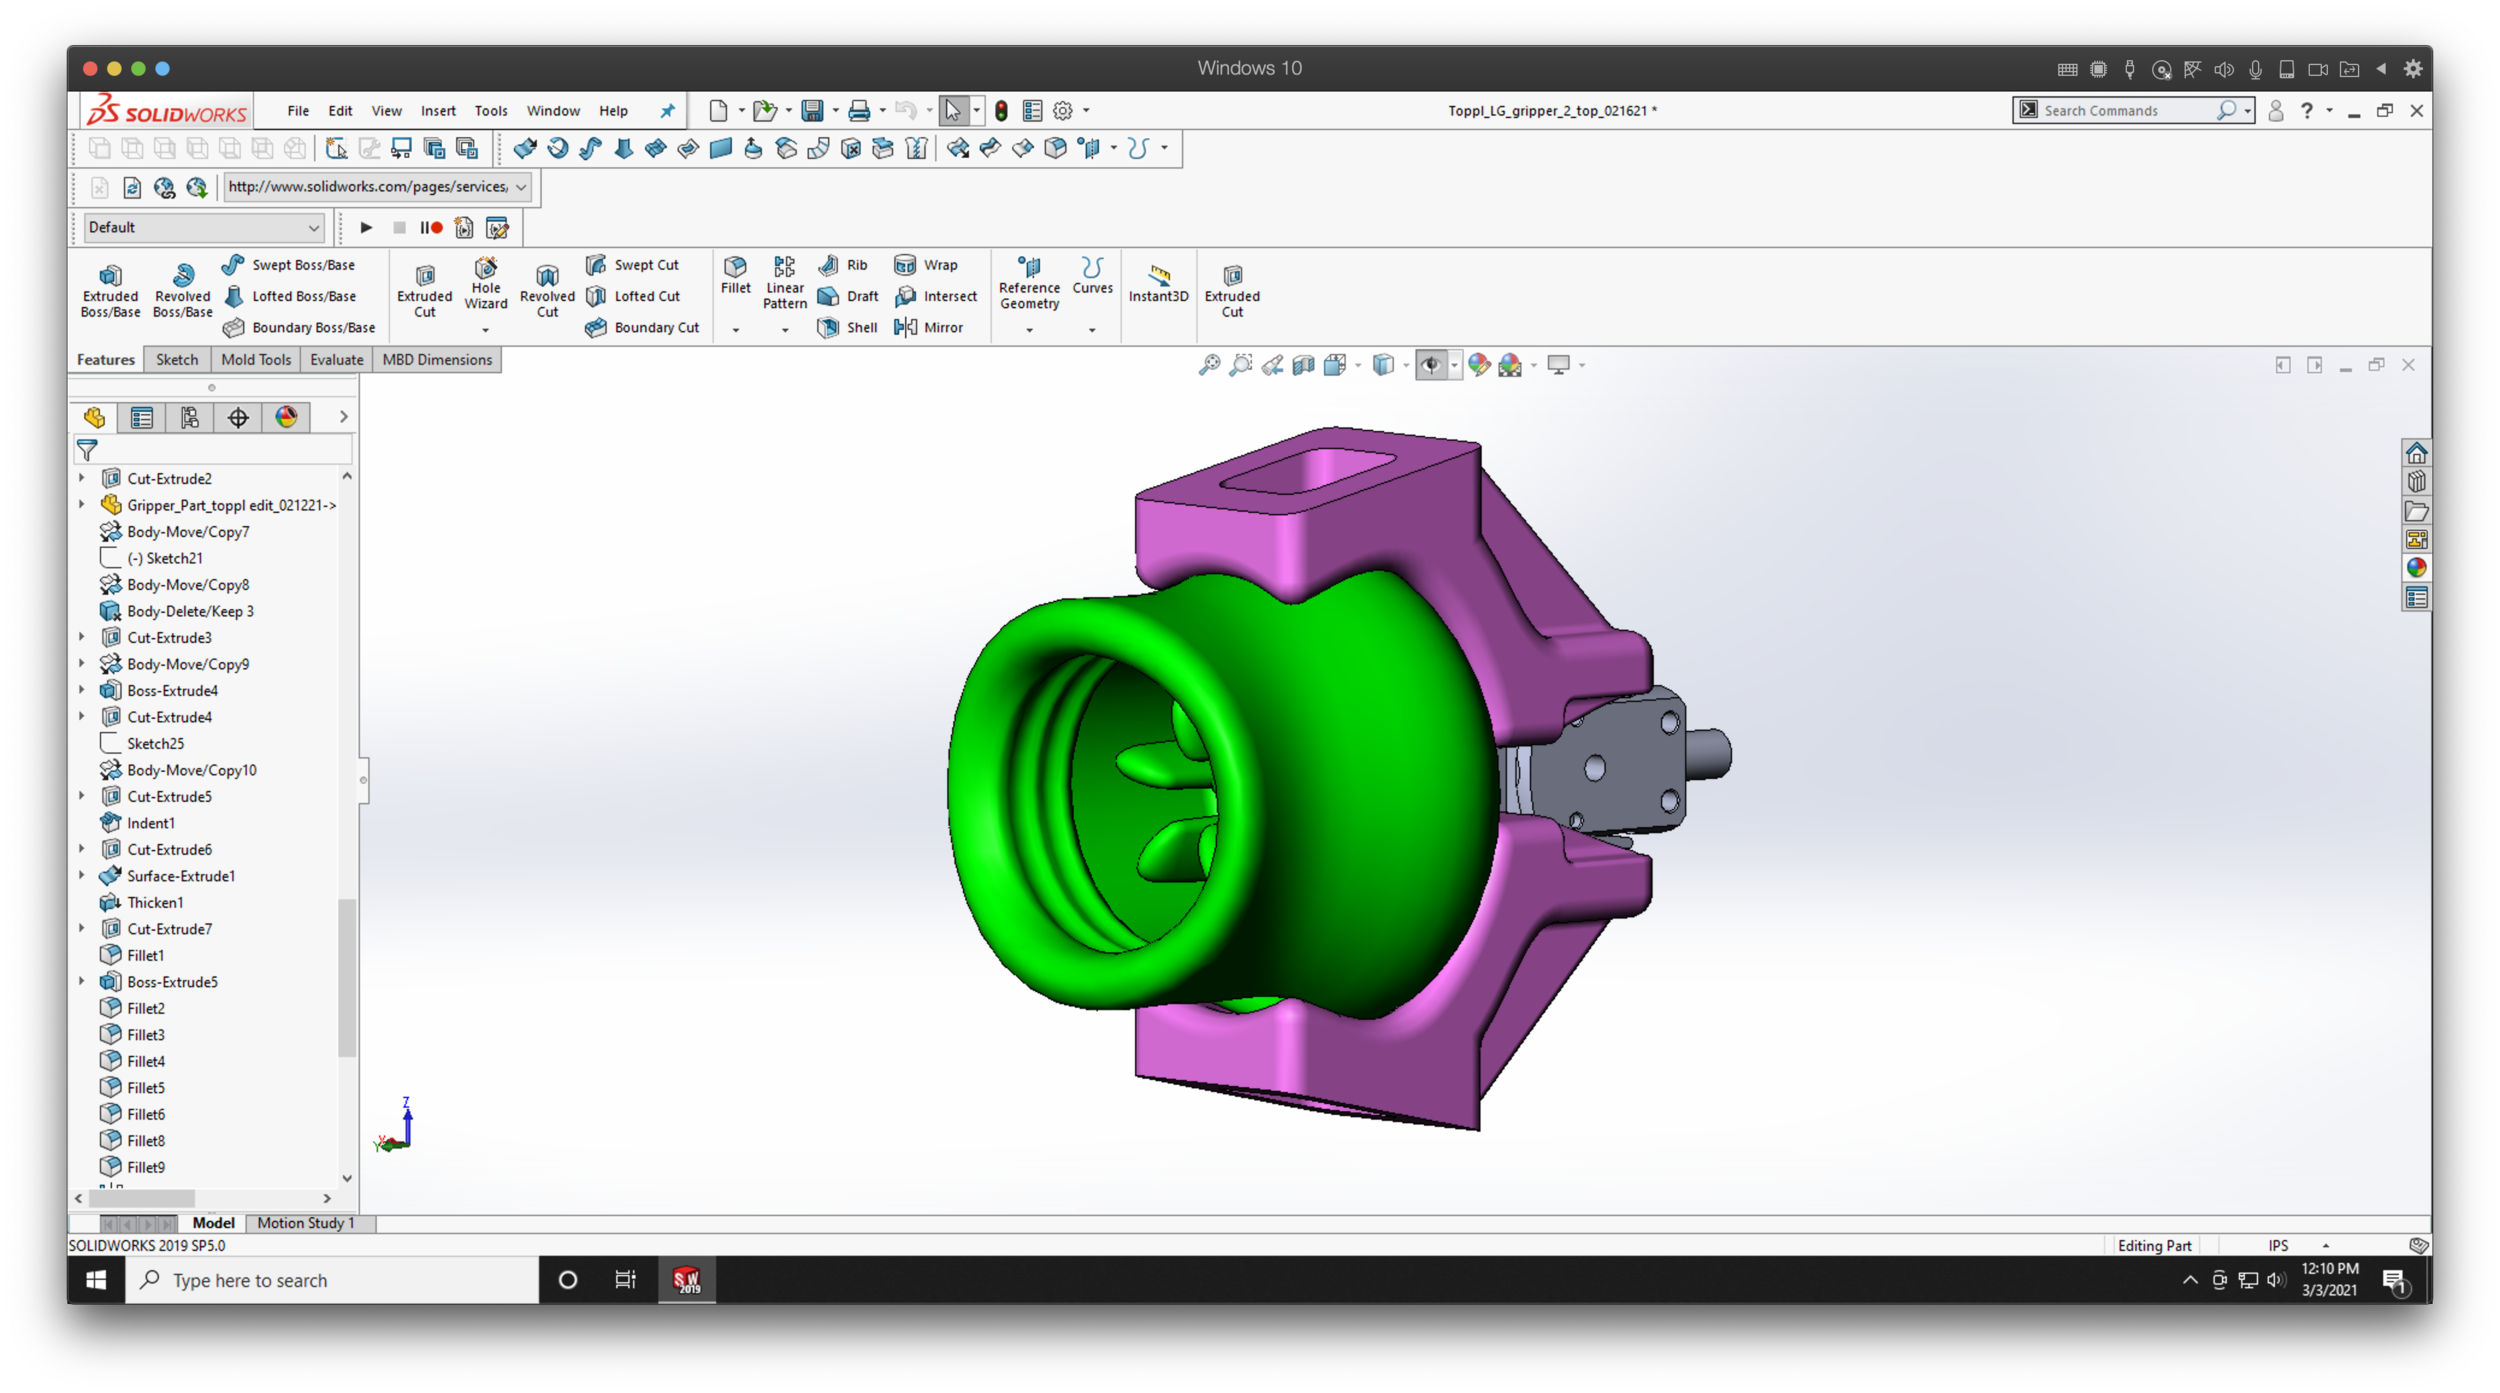Open the File menu
The width and height of the screenshot is (2500, 1393).
pos(298,111)
